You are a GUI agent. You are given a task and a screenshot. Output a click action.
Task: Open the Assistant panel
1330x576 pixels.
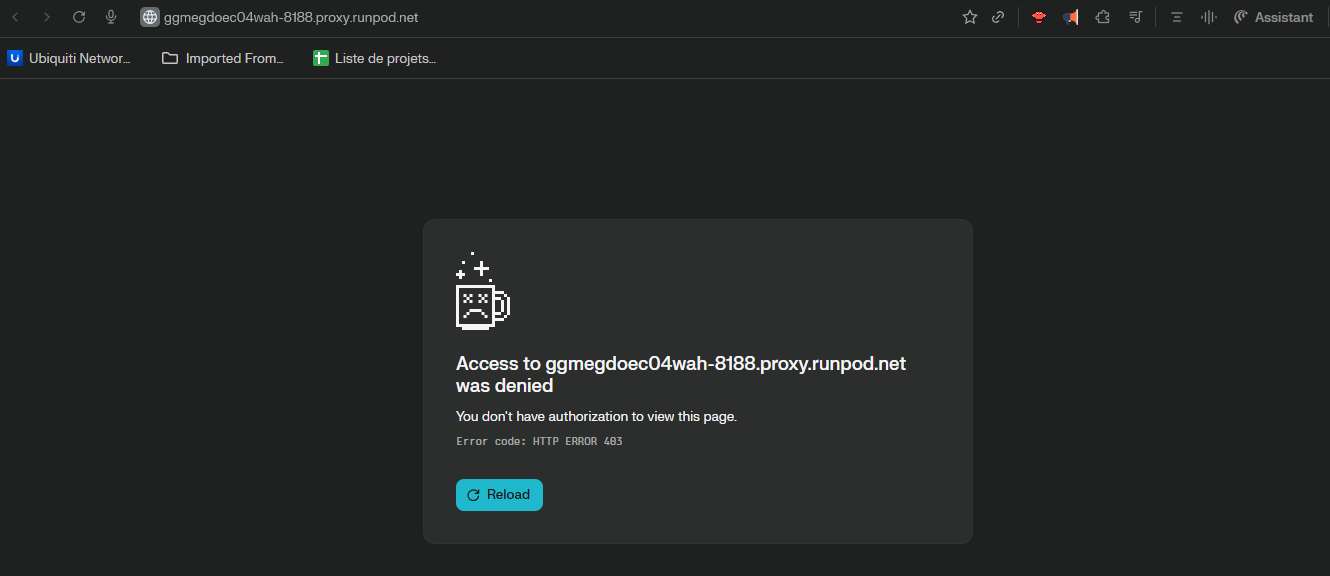(1273, 17)
